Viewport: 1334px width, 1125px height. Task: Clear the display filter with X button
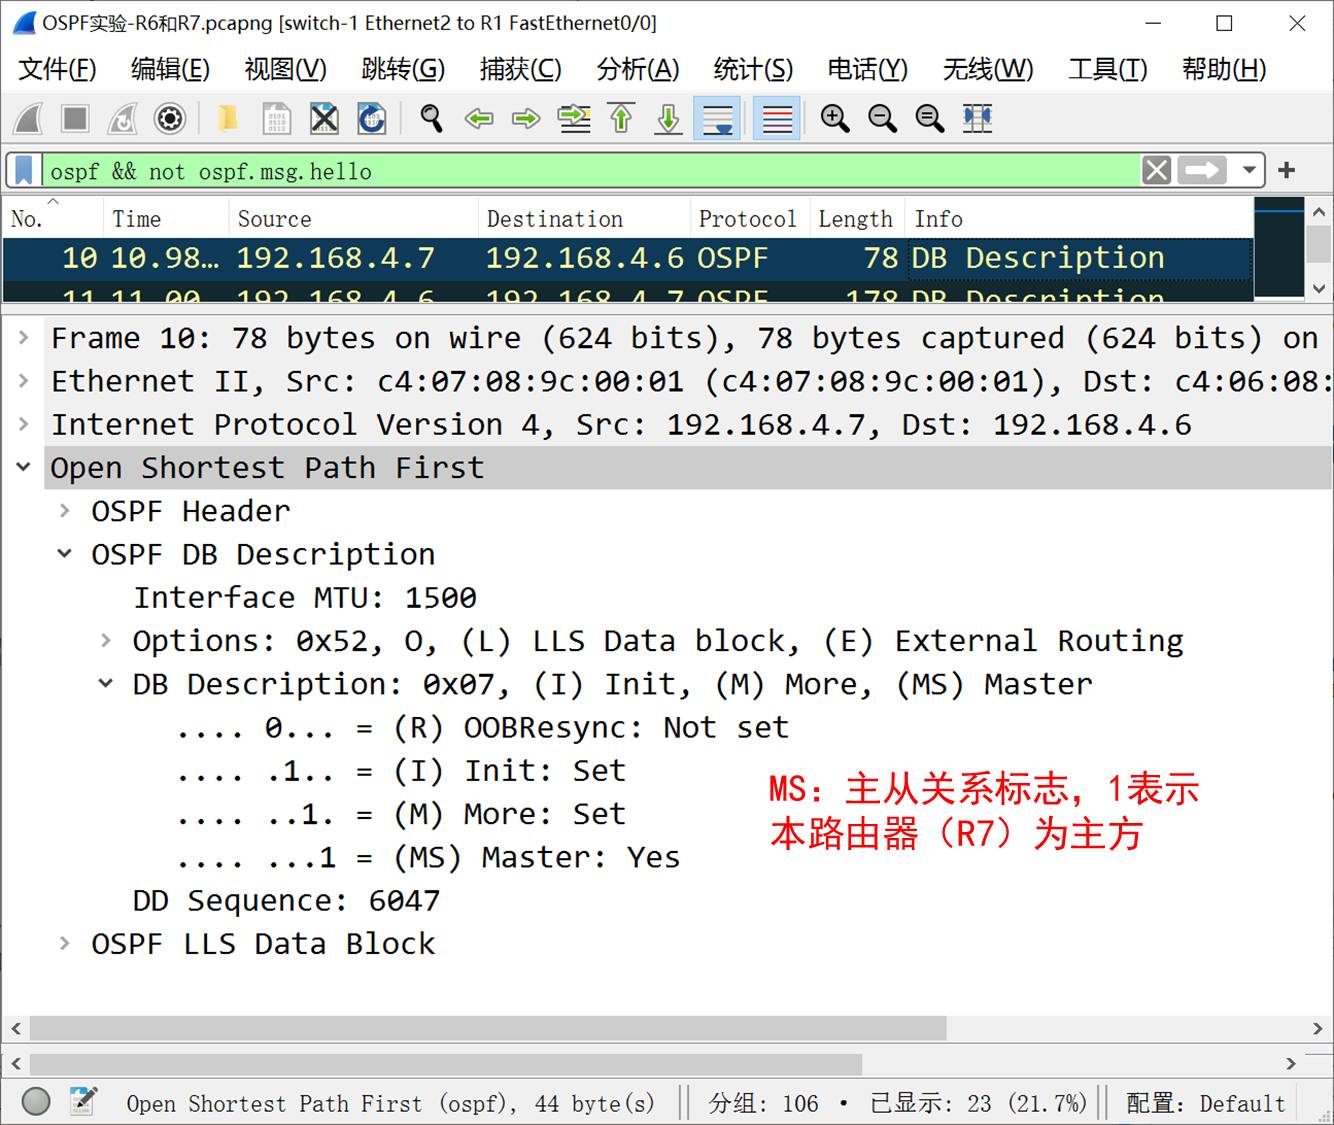(1156, 170)
